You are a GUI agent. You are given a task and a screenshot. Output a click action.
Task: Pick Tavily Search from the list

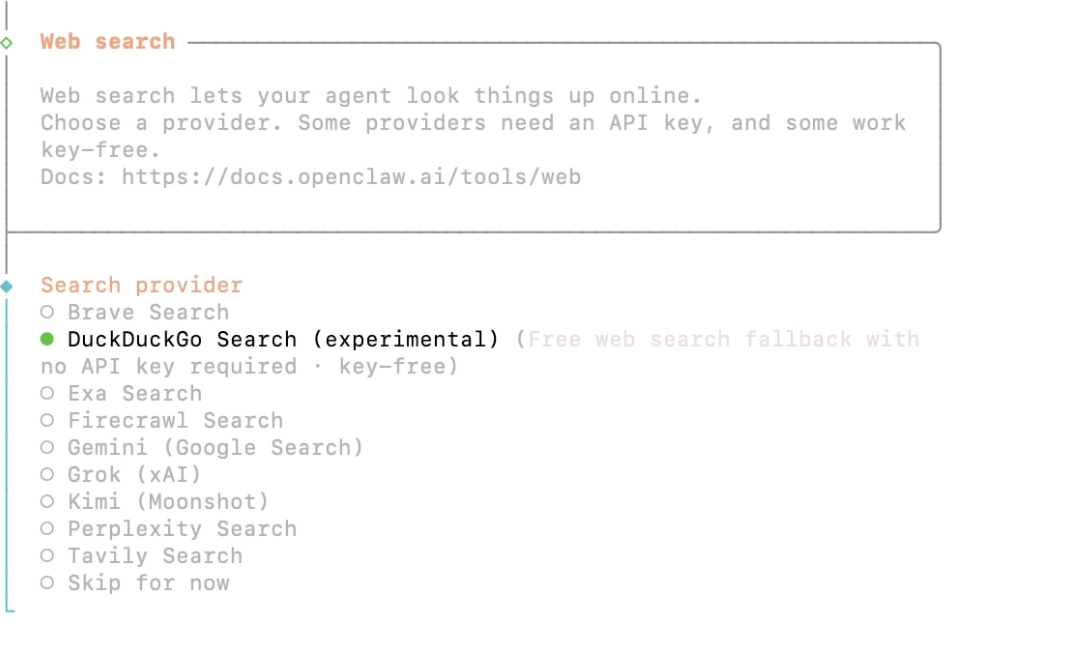tap(153, 555)
